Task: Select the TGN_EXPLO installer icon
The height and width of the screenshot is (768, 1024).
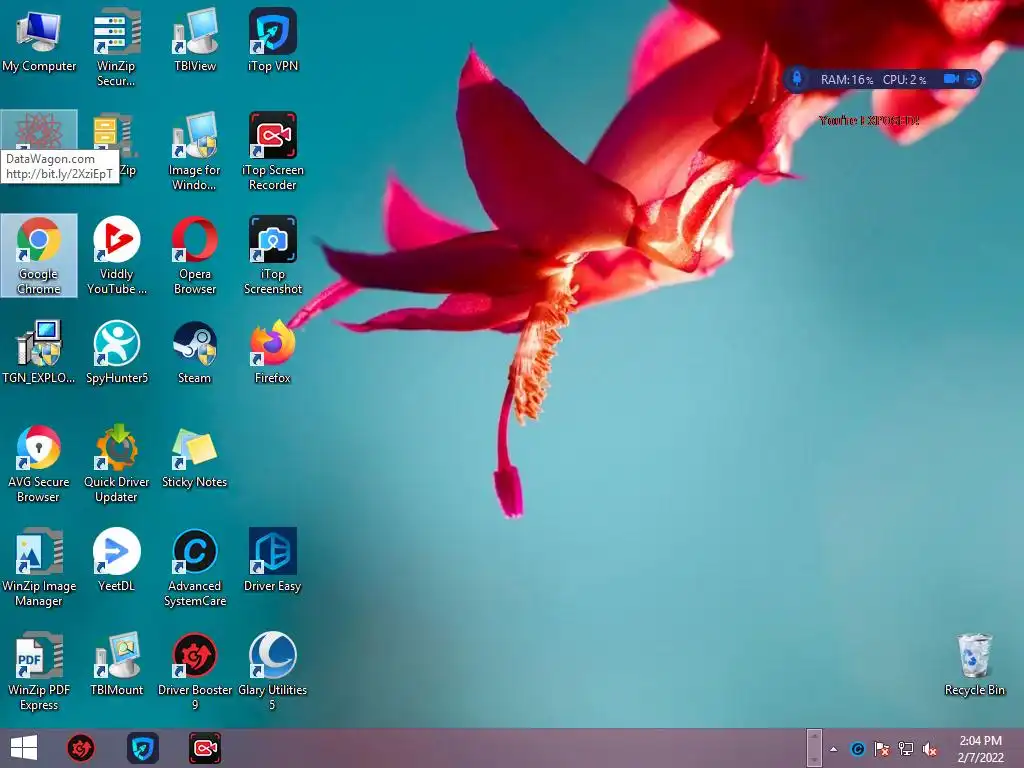Action: click(x=39, y=353)
